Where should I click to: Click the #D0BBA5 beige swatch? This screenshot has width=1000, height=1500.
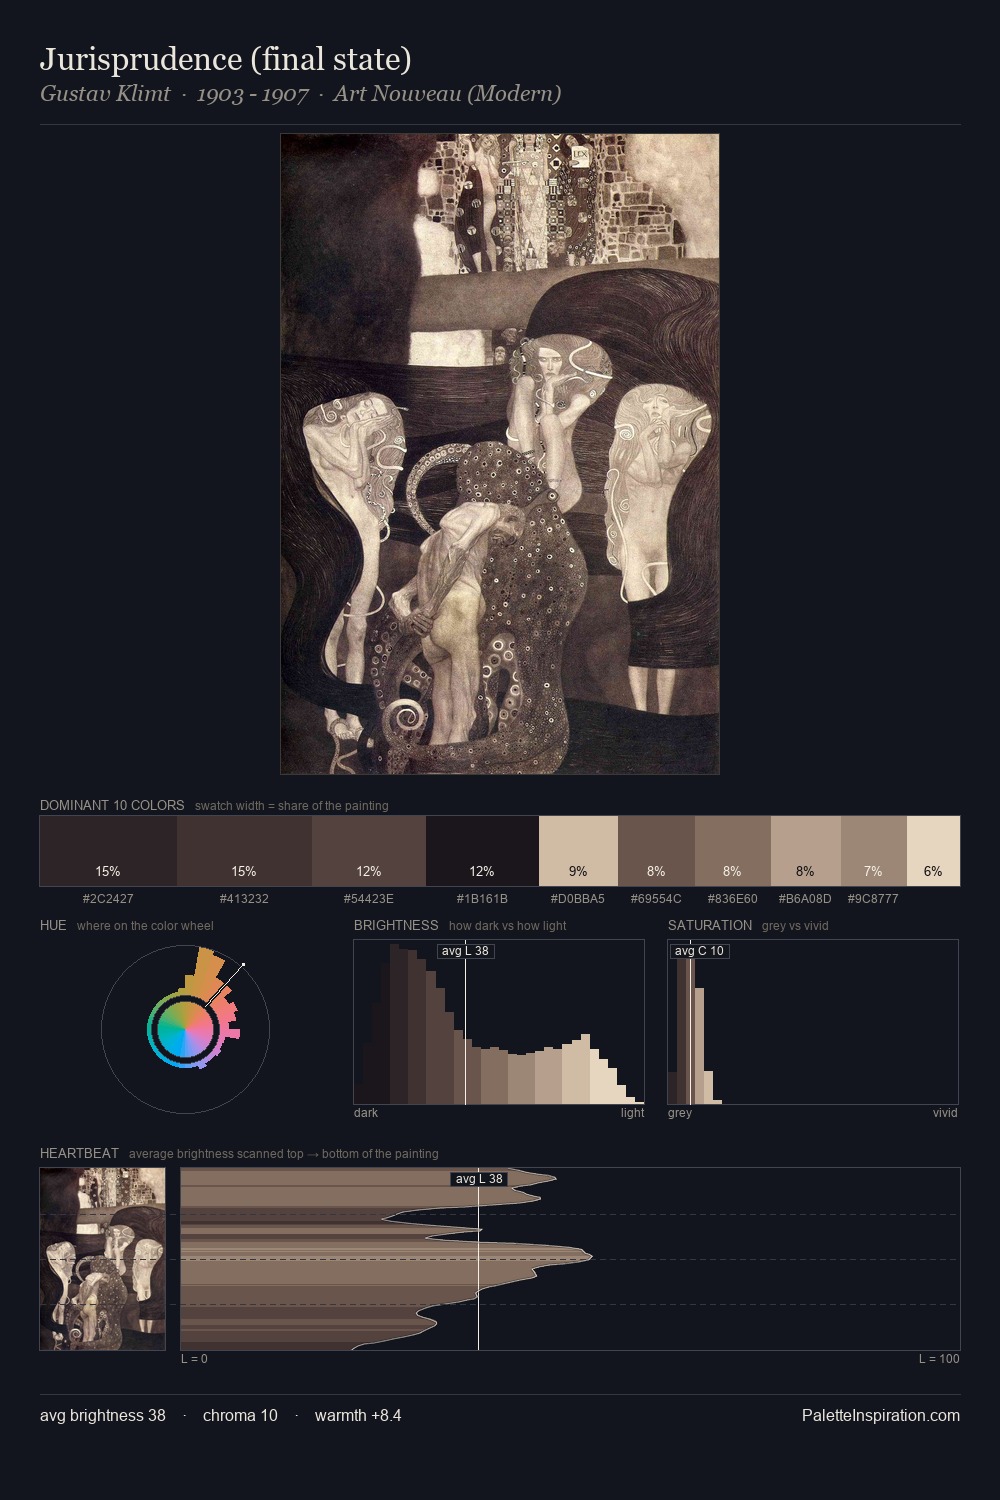[578, 851]
